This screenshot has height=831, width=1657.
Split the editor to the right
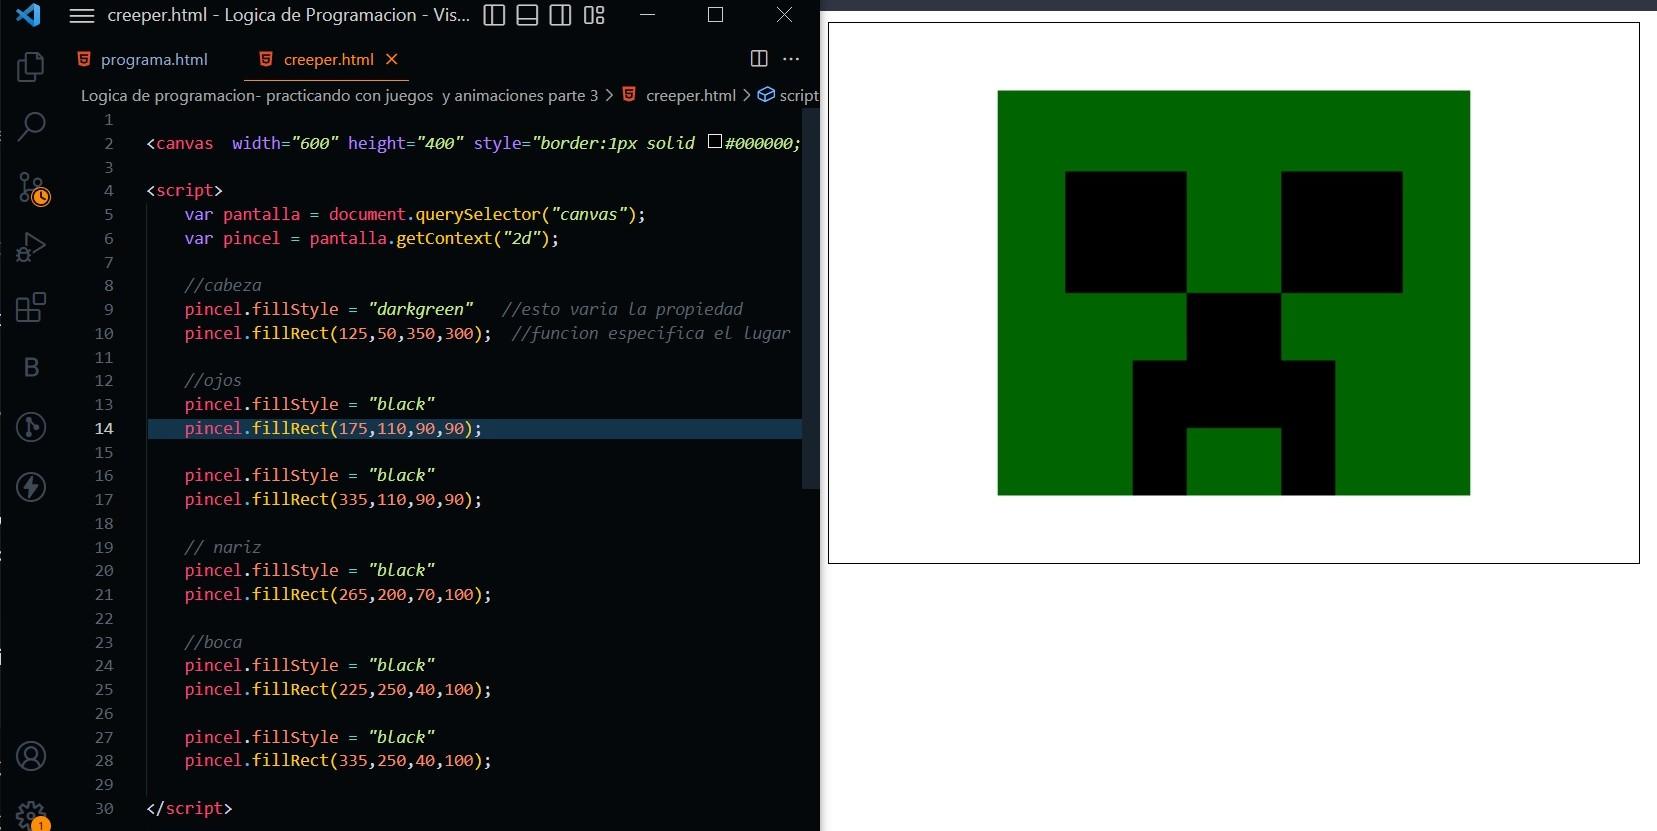click(759, 59)
